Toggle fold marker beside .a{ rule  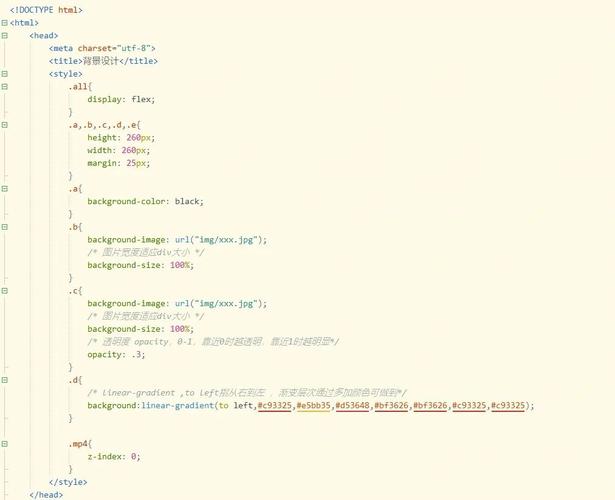tap(5, 188)
